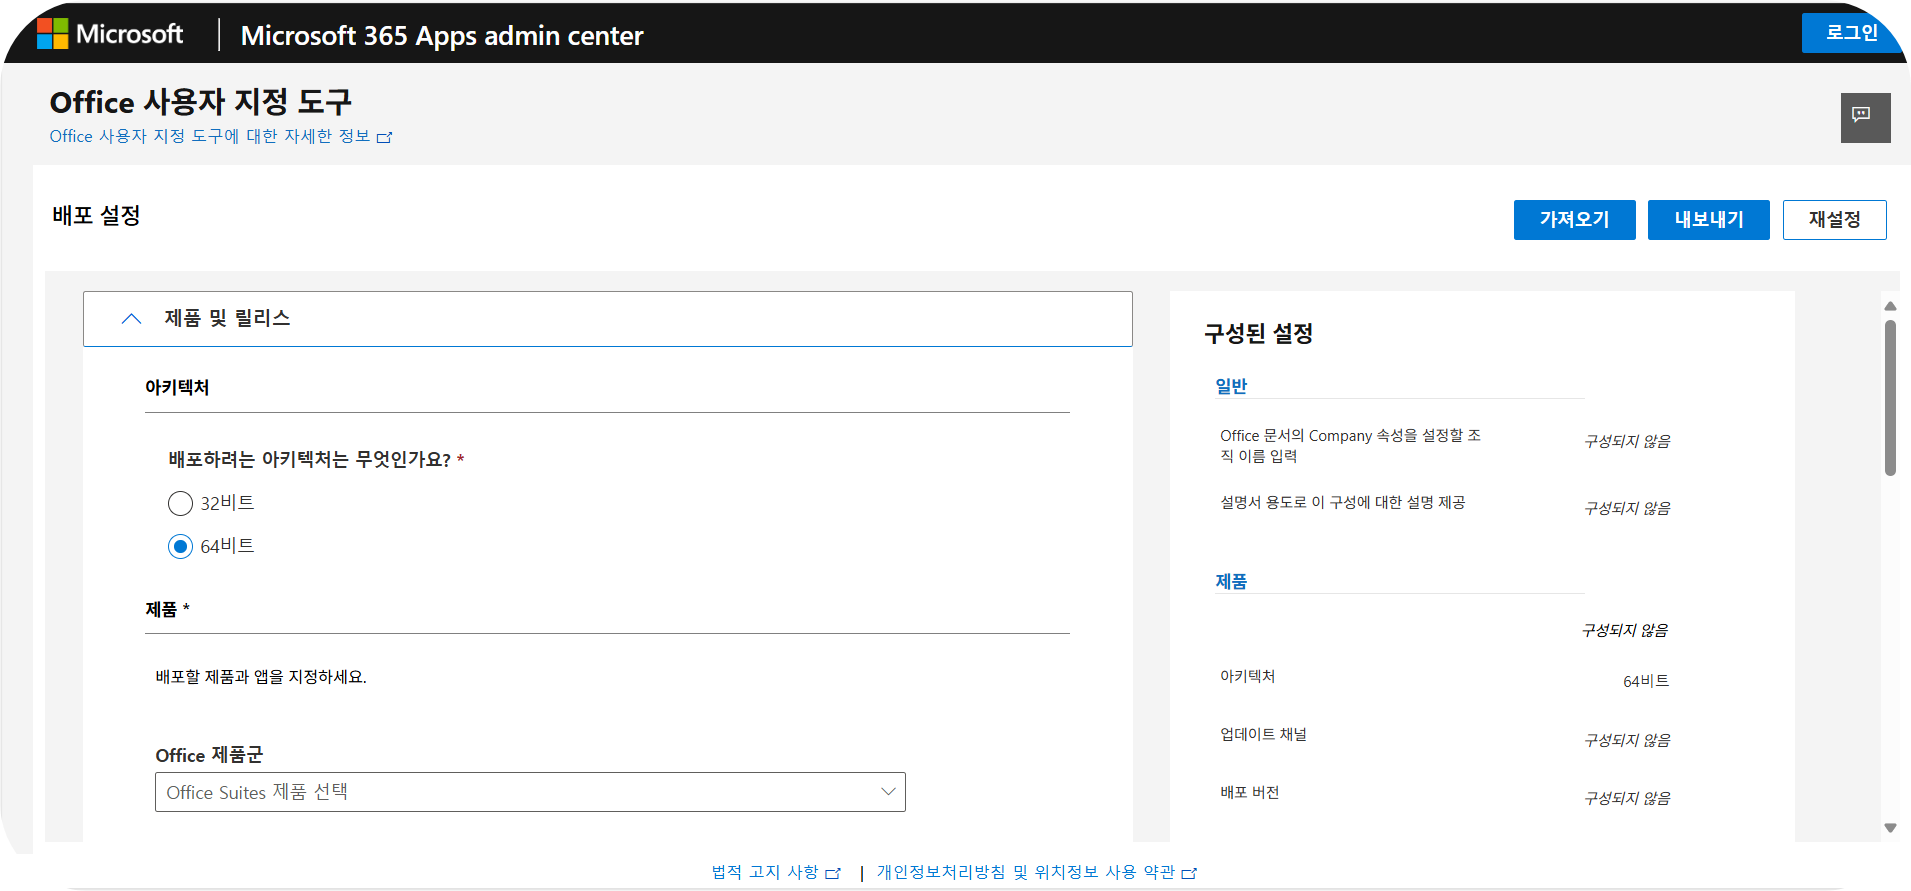Click the 일반 section heading
Viewport: 1911px width, 891px height.
(1231, 386)
